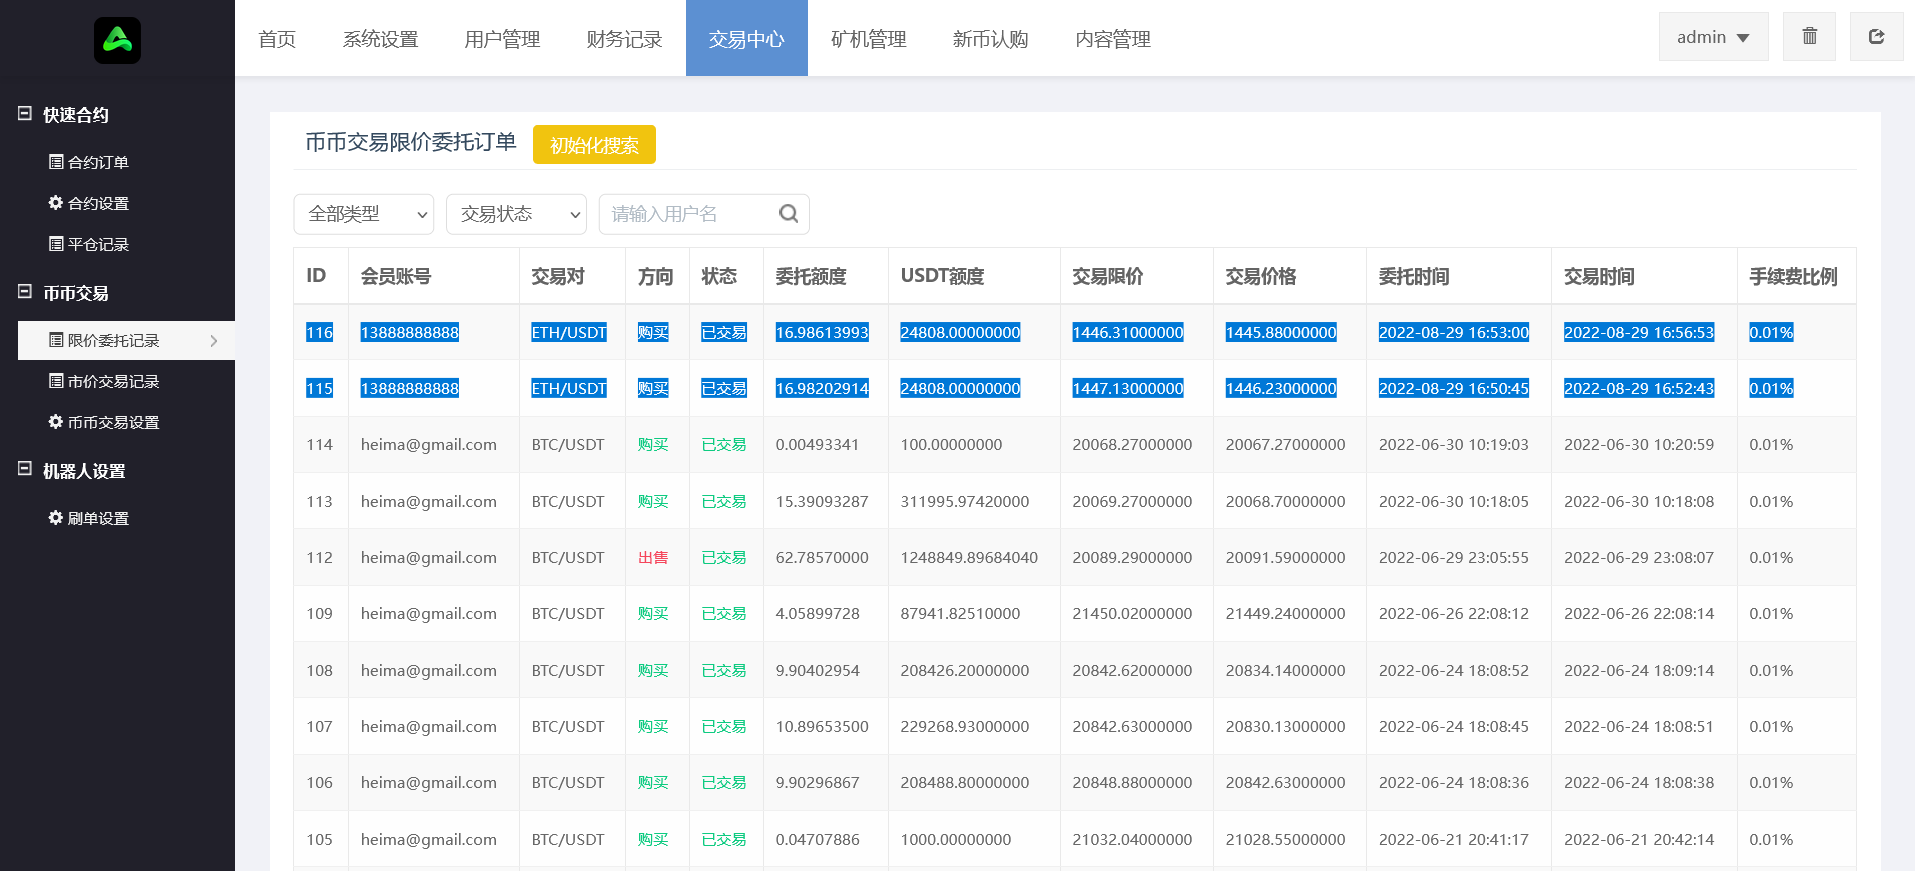Screen dimensions: 1915x871
Task: Open the 交易状态 dropdown filter
Action: coord(516,214)
